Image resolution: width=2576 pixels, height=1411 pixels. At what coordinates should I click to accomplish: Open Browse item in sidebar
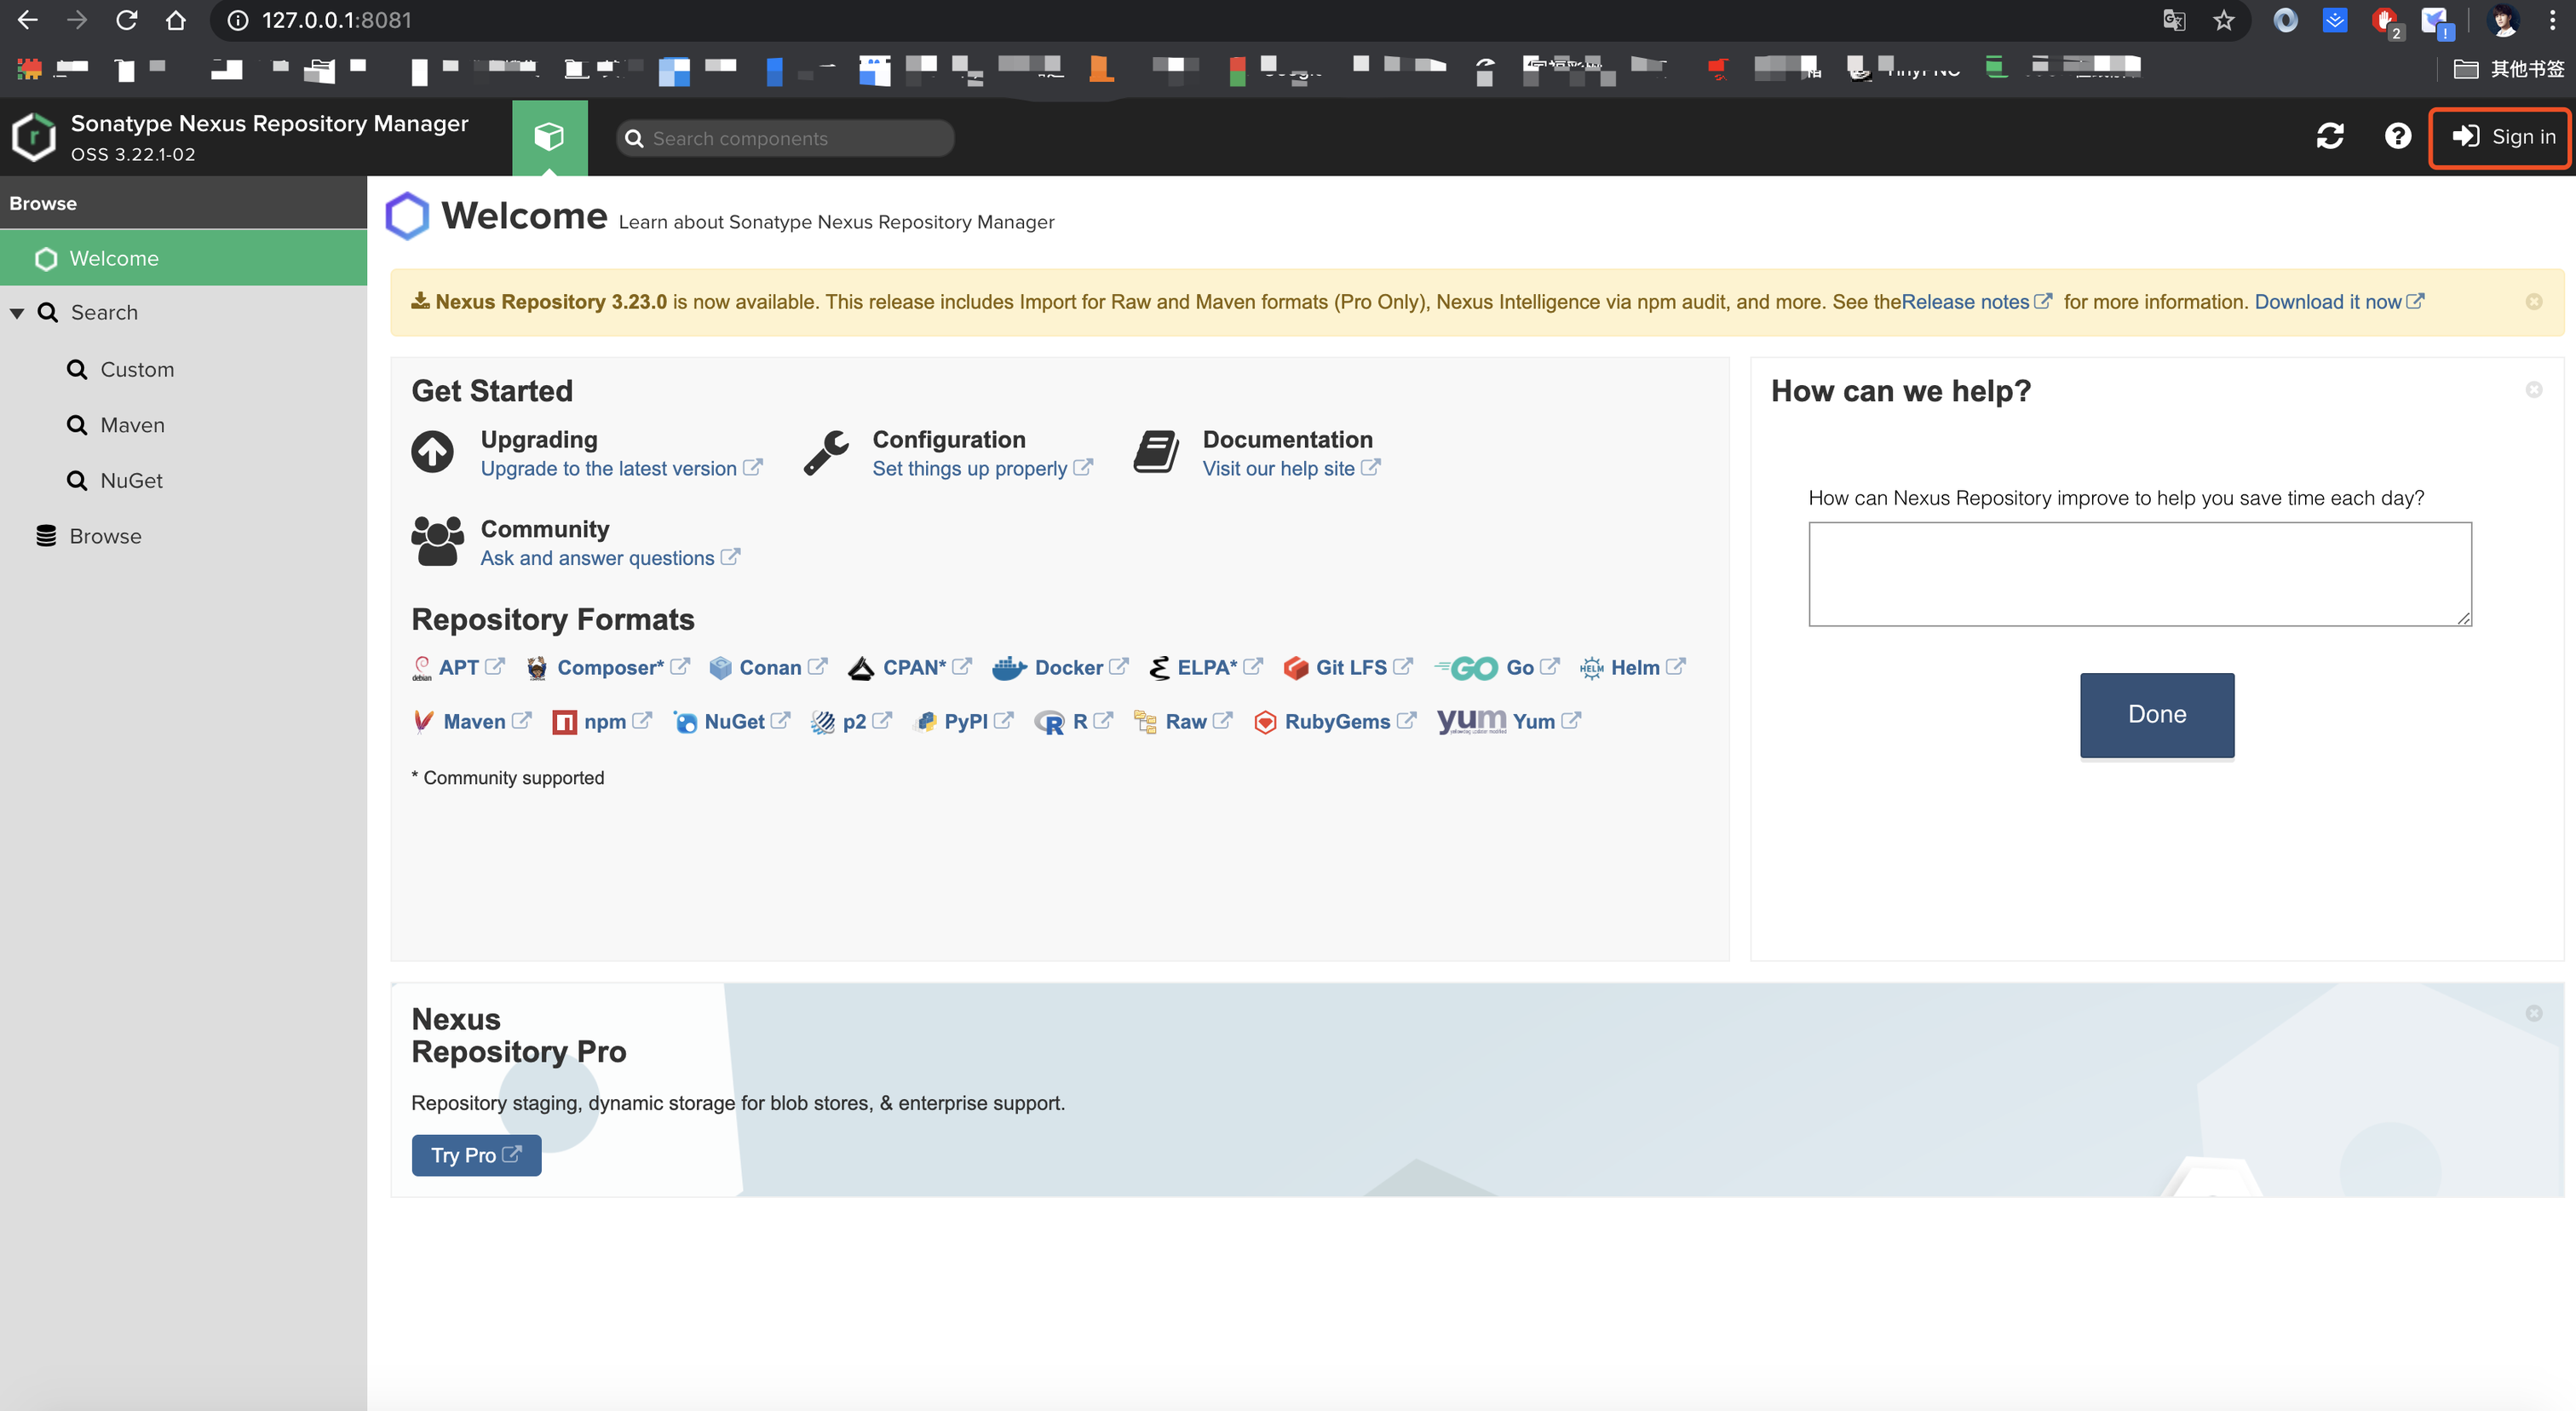click(105, 536)
